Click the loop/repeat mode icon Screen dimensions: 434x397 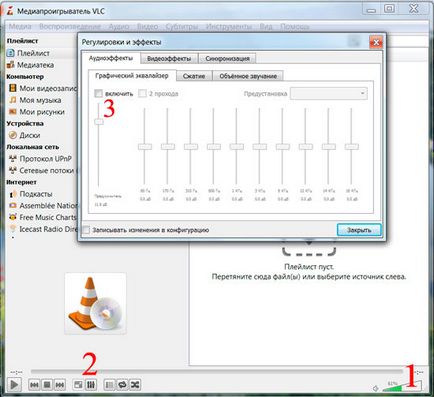click(122, 385)
